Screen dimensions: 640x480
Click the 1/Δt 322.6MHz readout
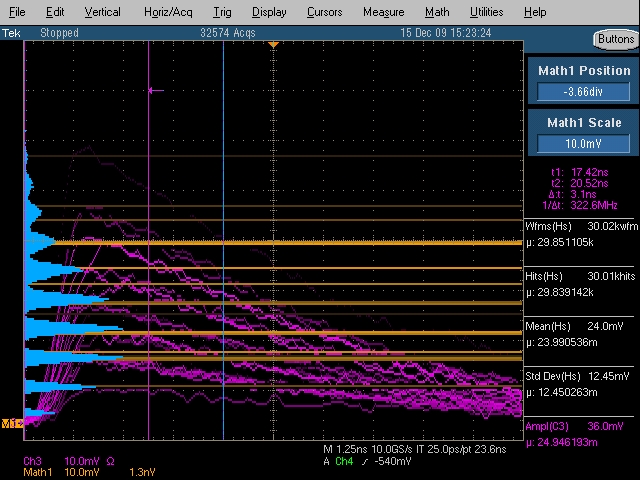click(580, 205)
